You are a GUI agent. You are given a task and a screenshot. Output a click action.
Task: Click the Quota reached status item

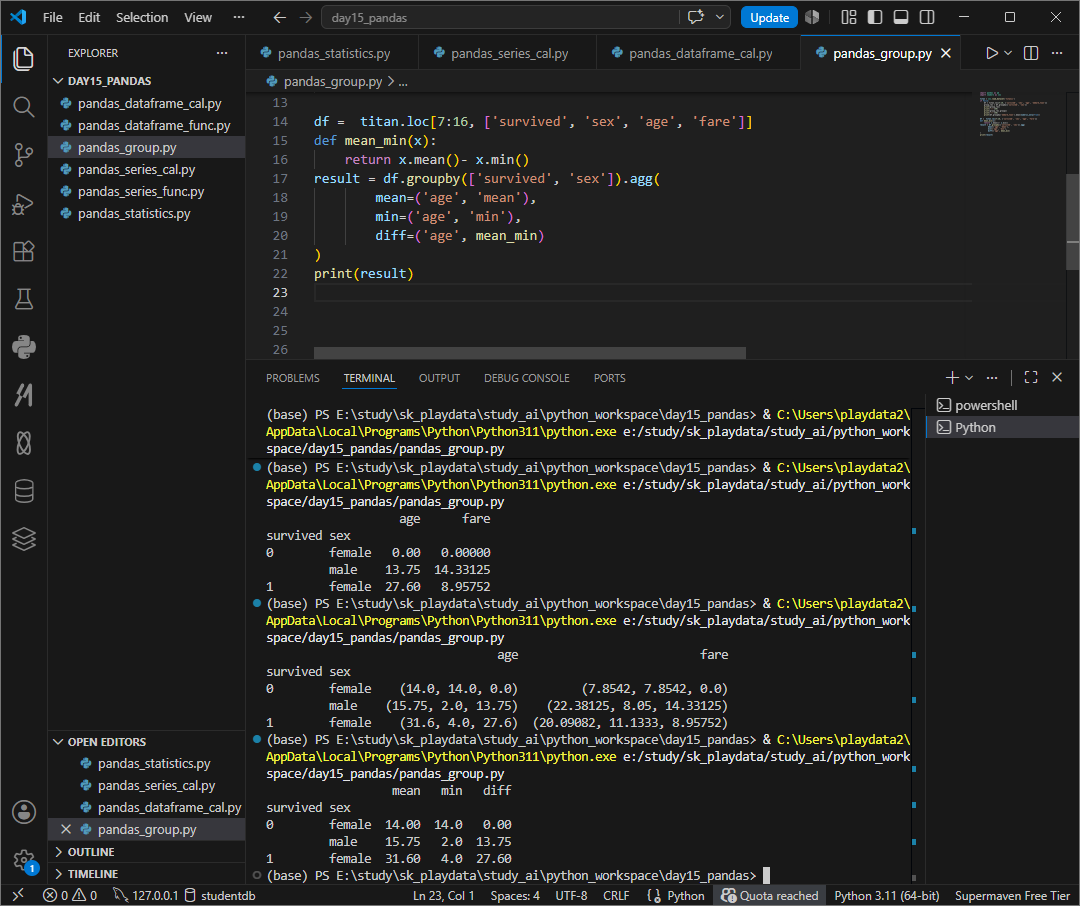click(769, 896)
